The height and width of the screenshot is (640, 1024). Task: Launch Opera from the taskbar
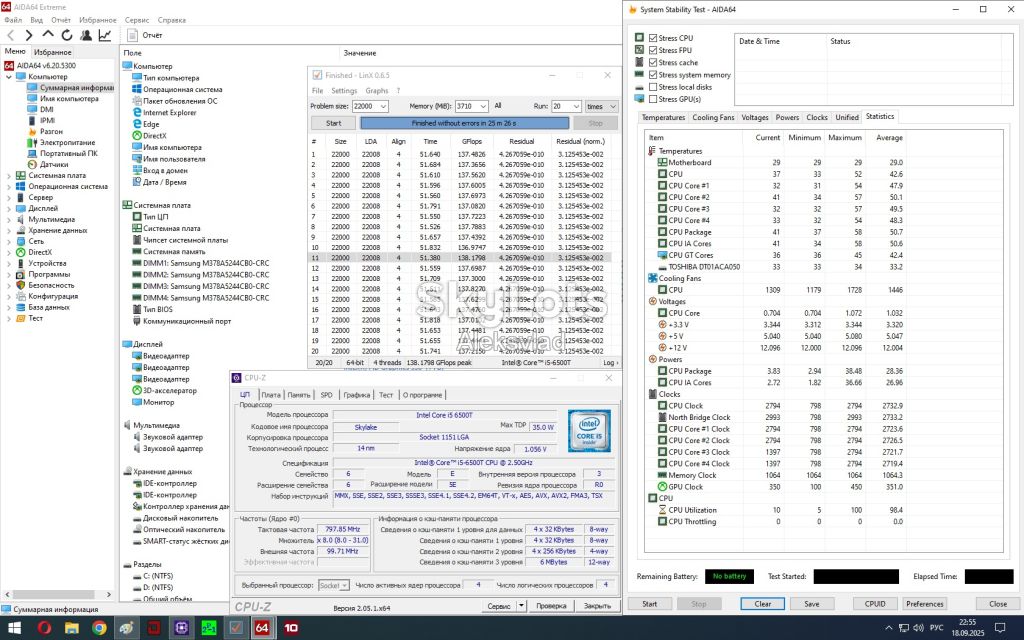point(44,628)
